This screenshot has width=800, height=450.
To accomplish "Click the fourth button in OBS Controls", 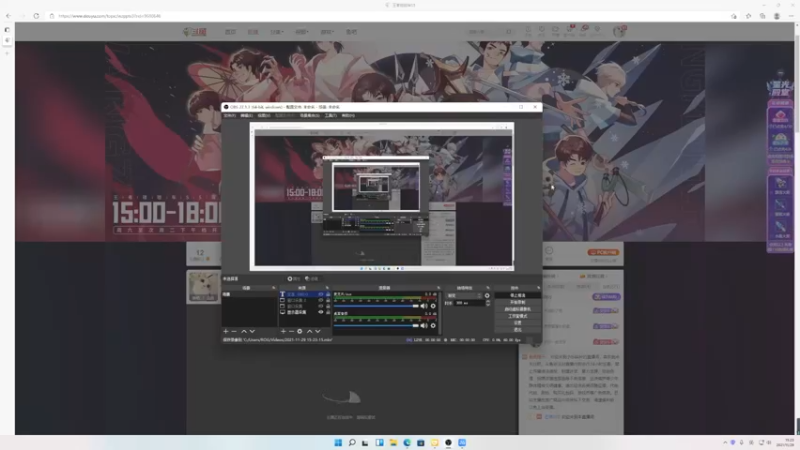I will [x=517, y=316].
